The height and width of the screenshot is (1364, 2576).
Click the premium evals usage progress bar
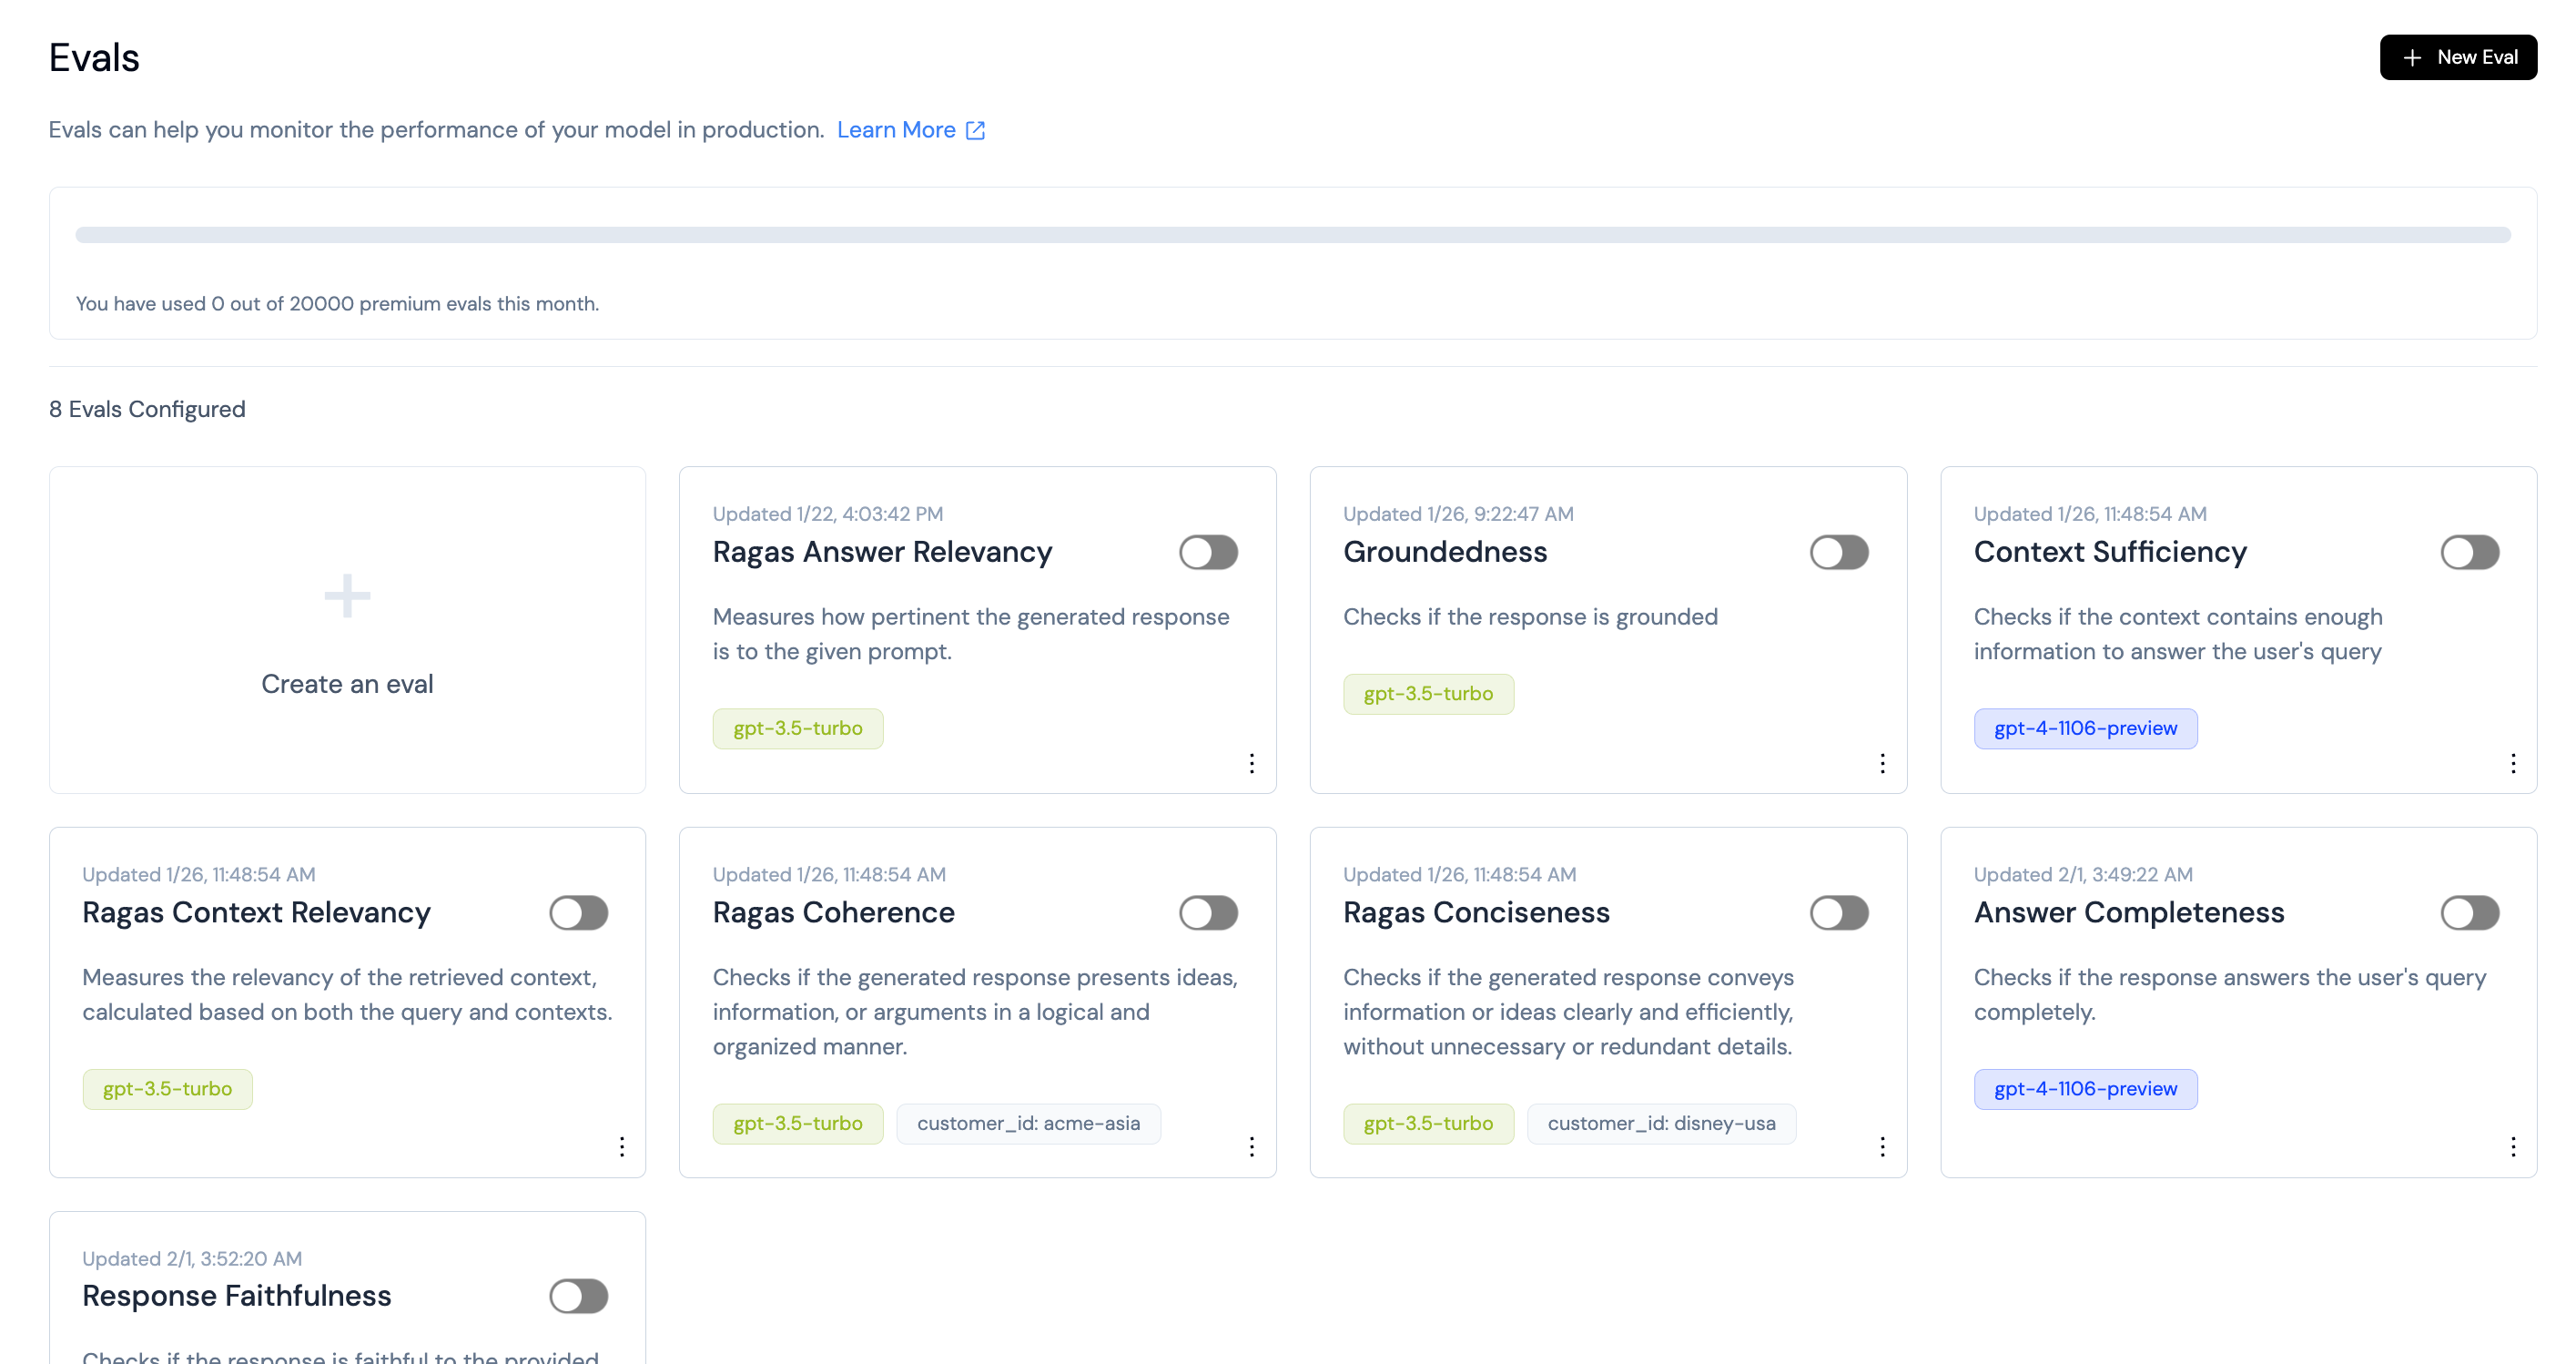click(1292, 235)
